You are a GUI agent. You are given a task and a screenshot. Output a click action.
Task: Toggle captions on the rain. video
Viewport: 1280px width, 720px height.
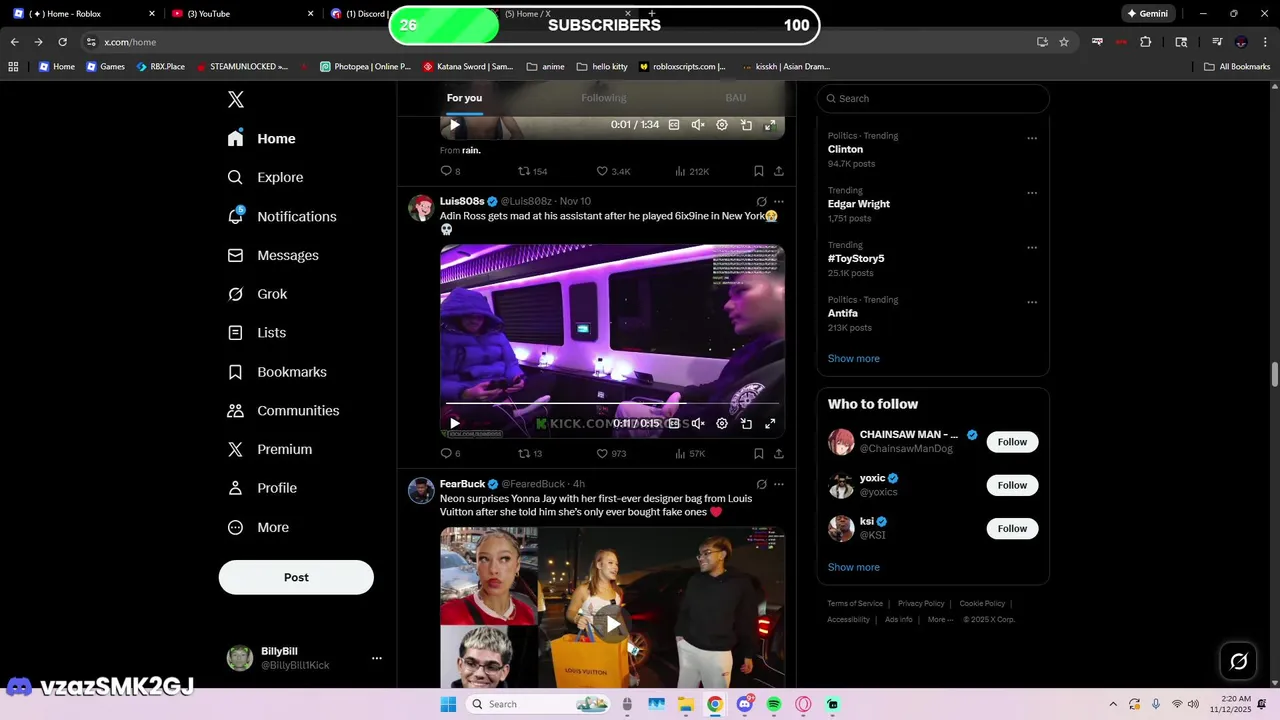[674, 125]
